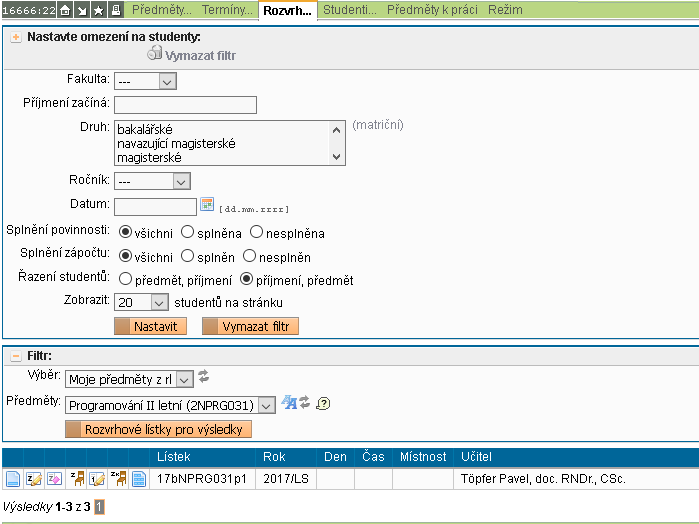
Task: Open the first document icon in results row
Action: tap(13, 480)
